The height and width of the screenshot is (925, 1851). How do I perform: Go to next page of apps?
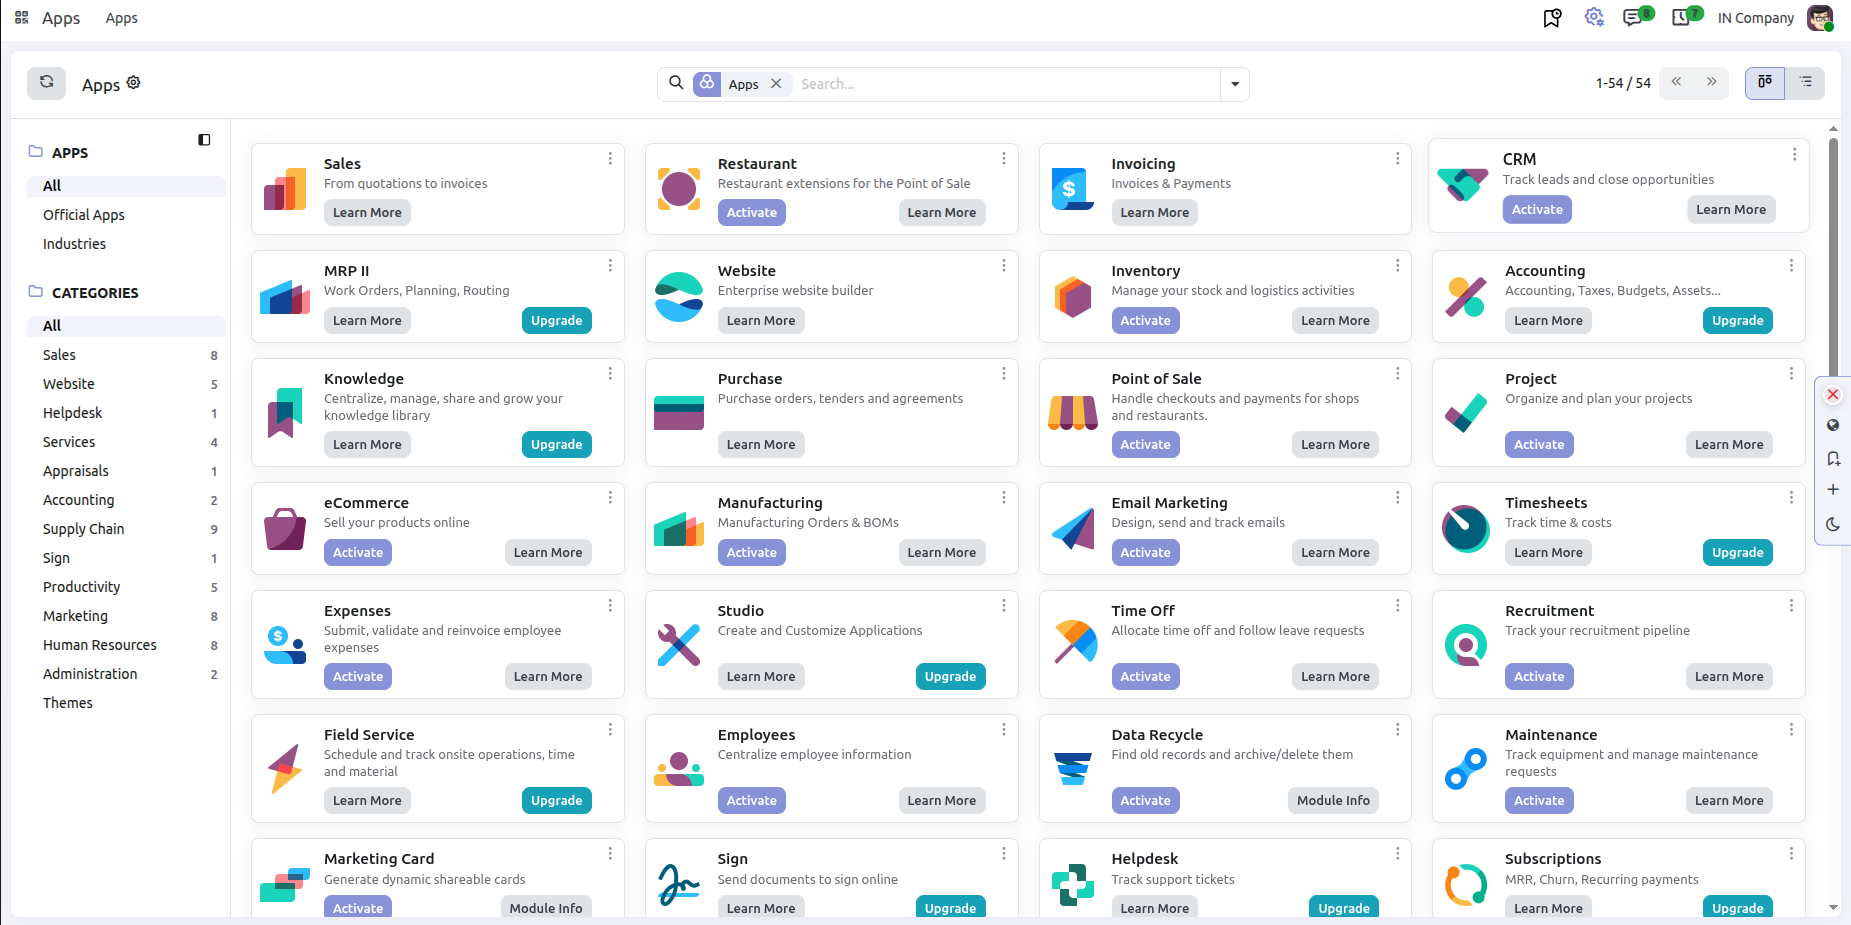click(x=1711, y=83)
